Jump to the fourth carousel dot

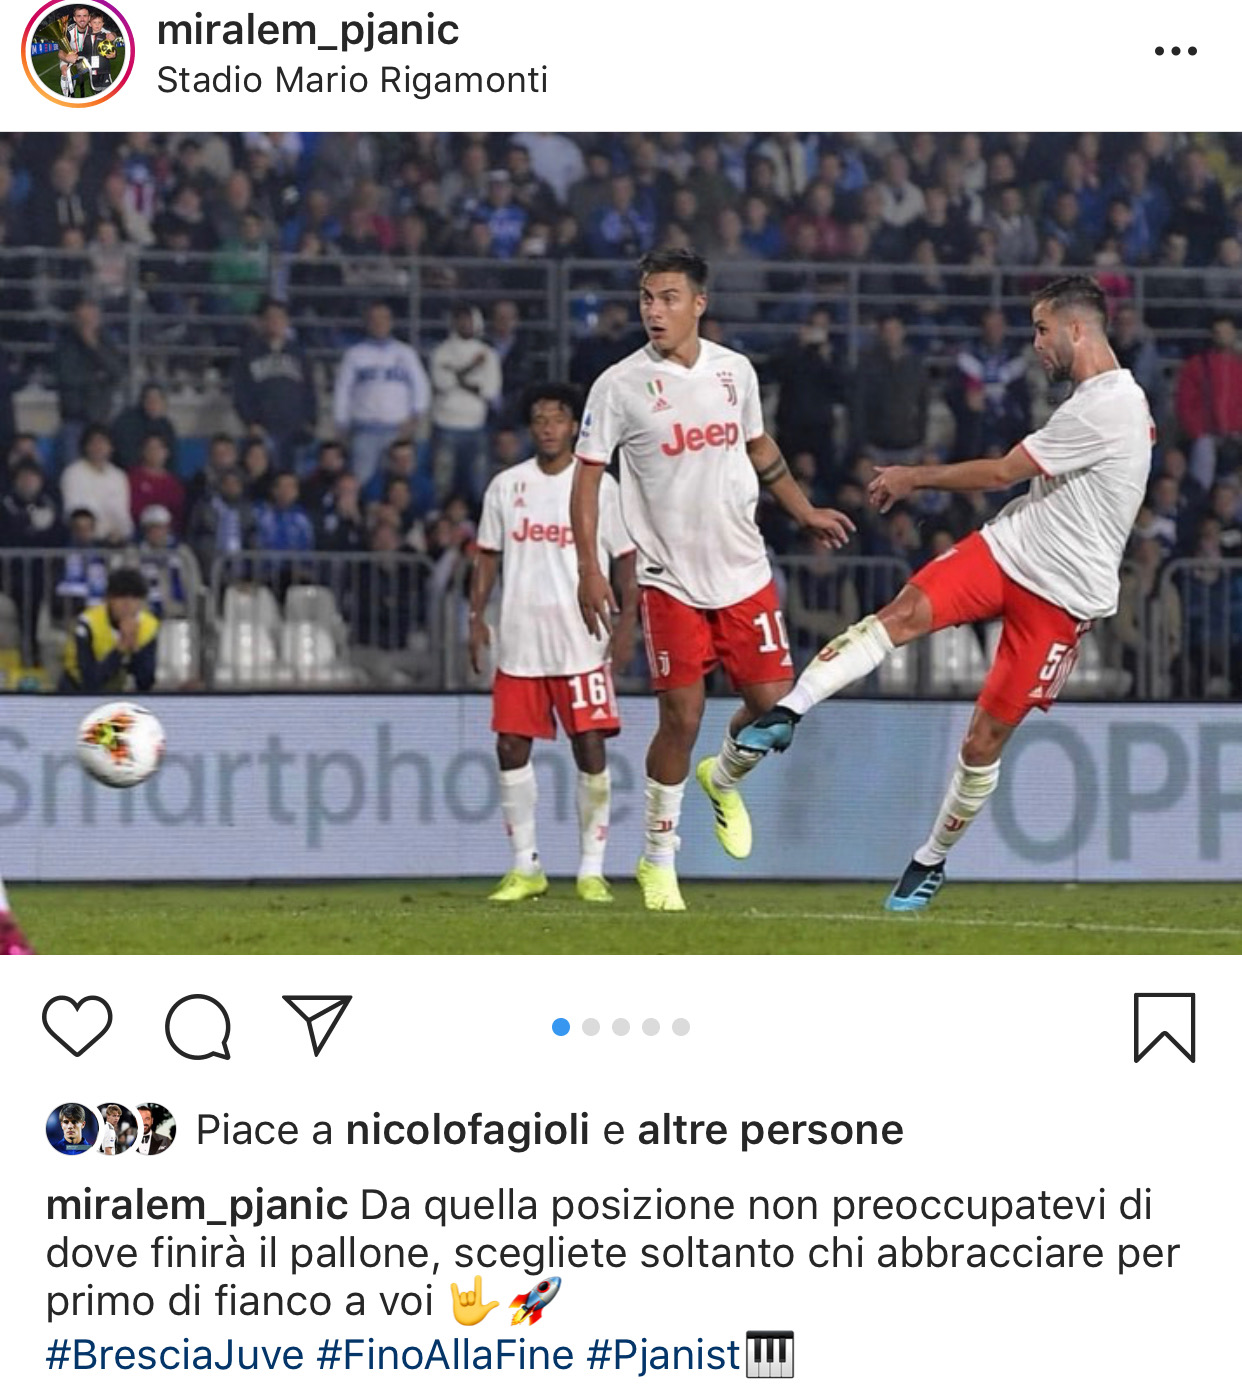click(x=651, y=1027)
